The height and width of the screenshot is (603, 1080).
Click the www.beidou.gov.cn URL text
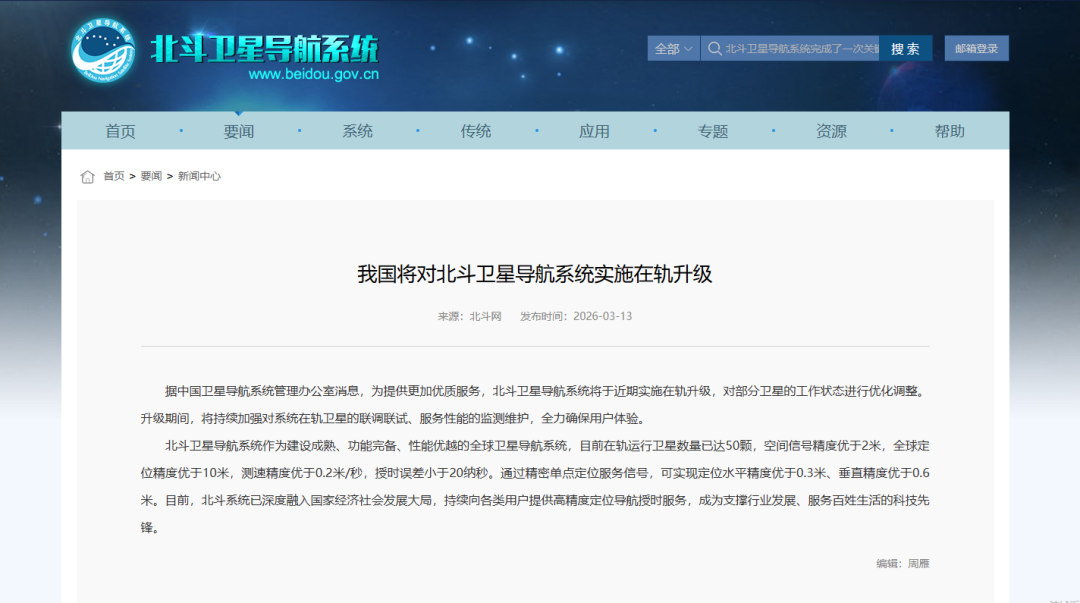coord(313,74)
